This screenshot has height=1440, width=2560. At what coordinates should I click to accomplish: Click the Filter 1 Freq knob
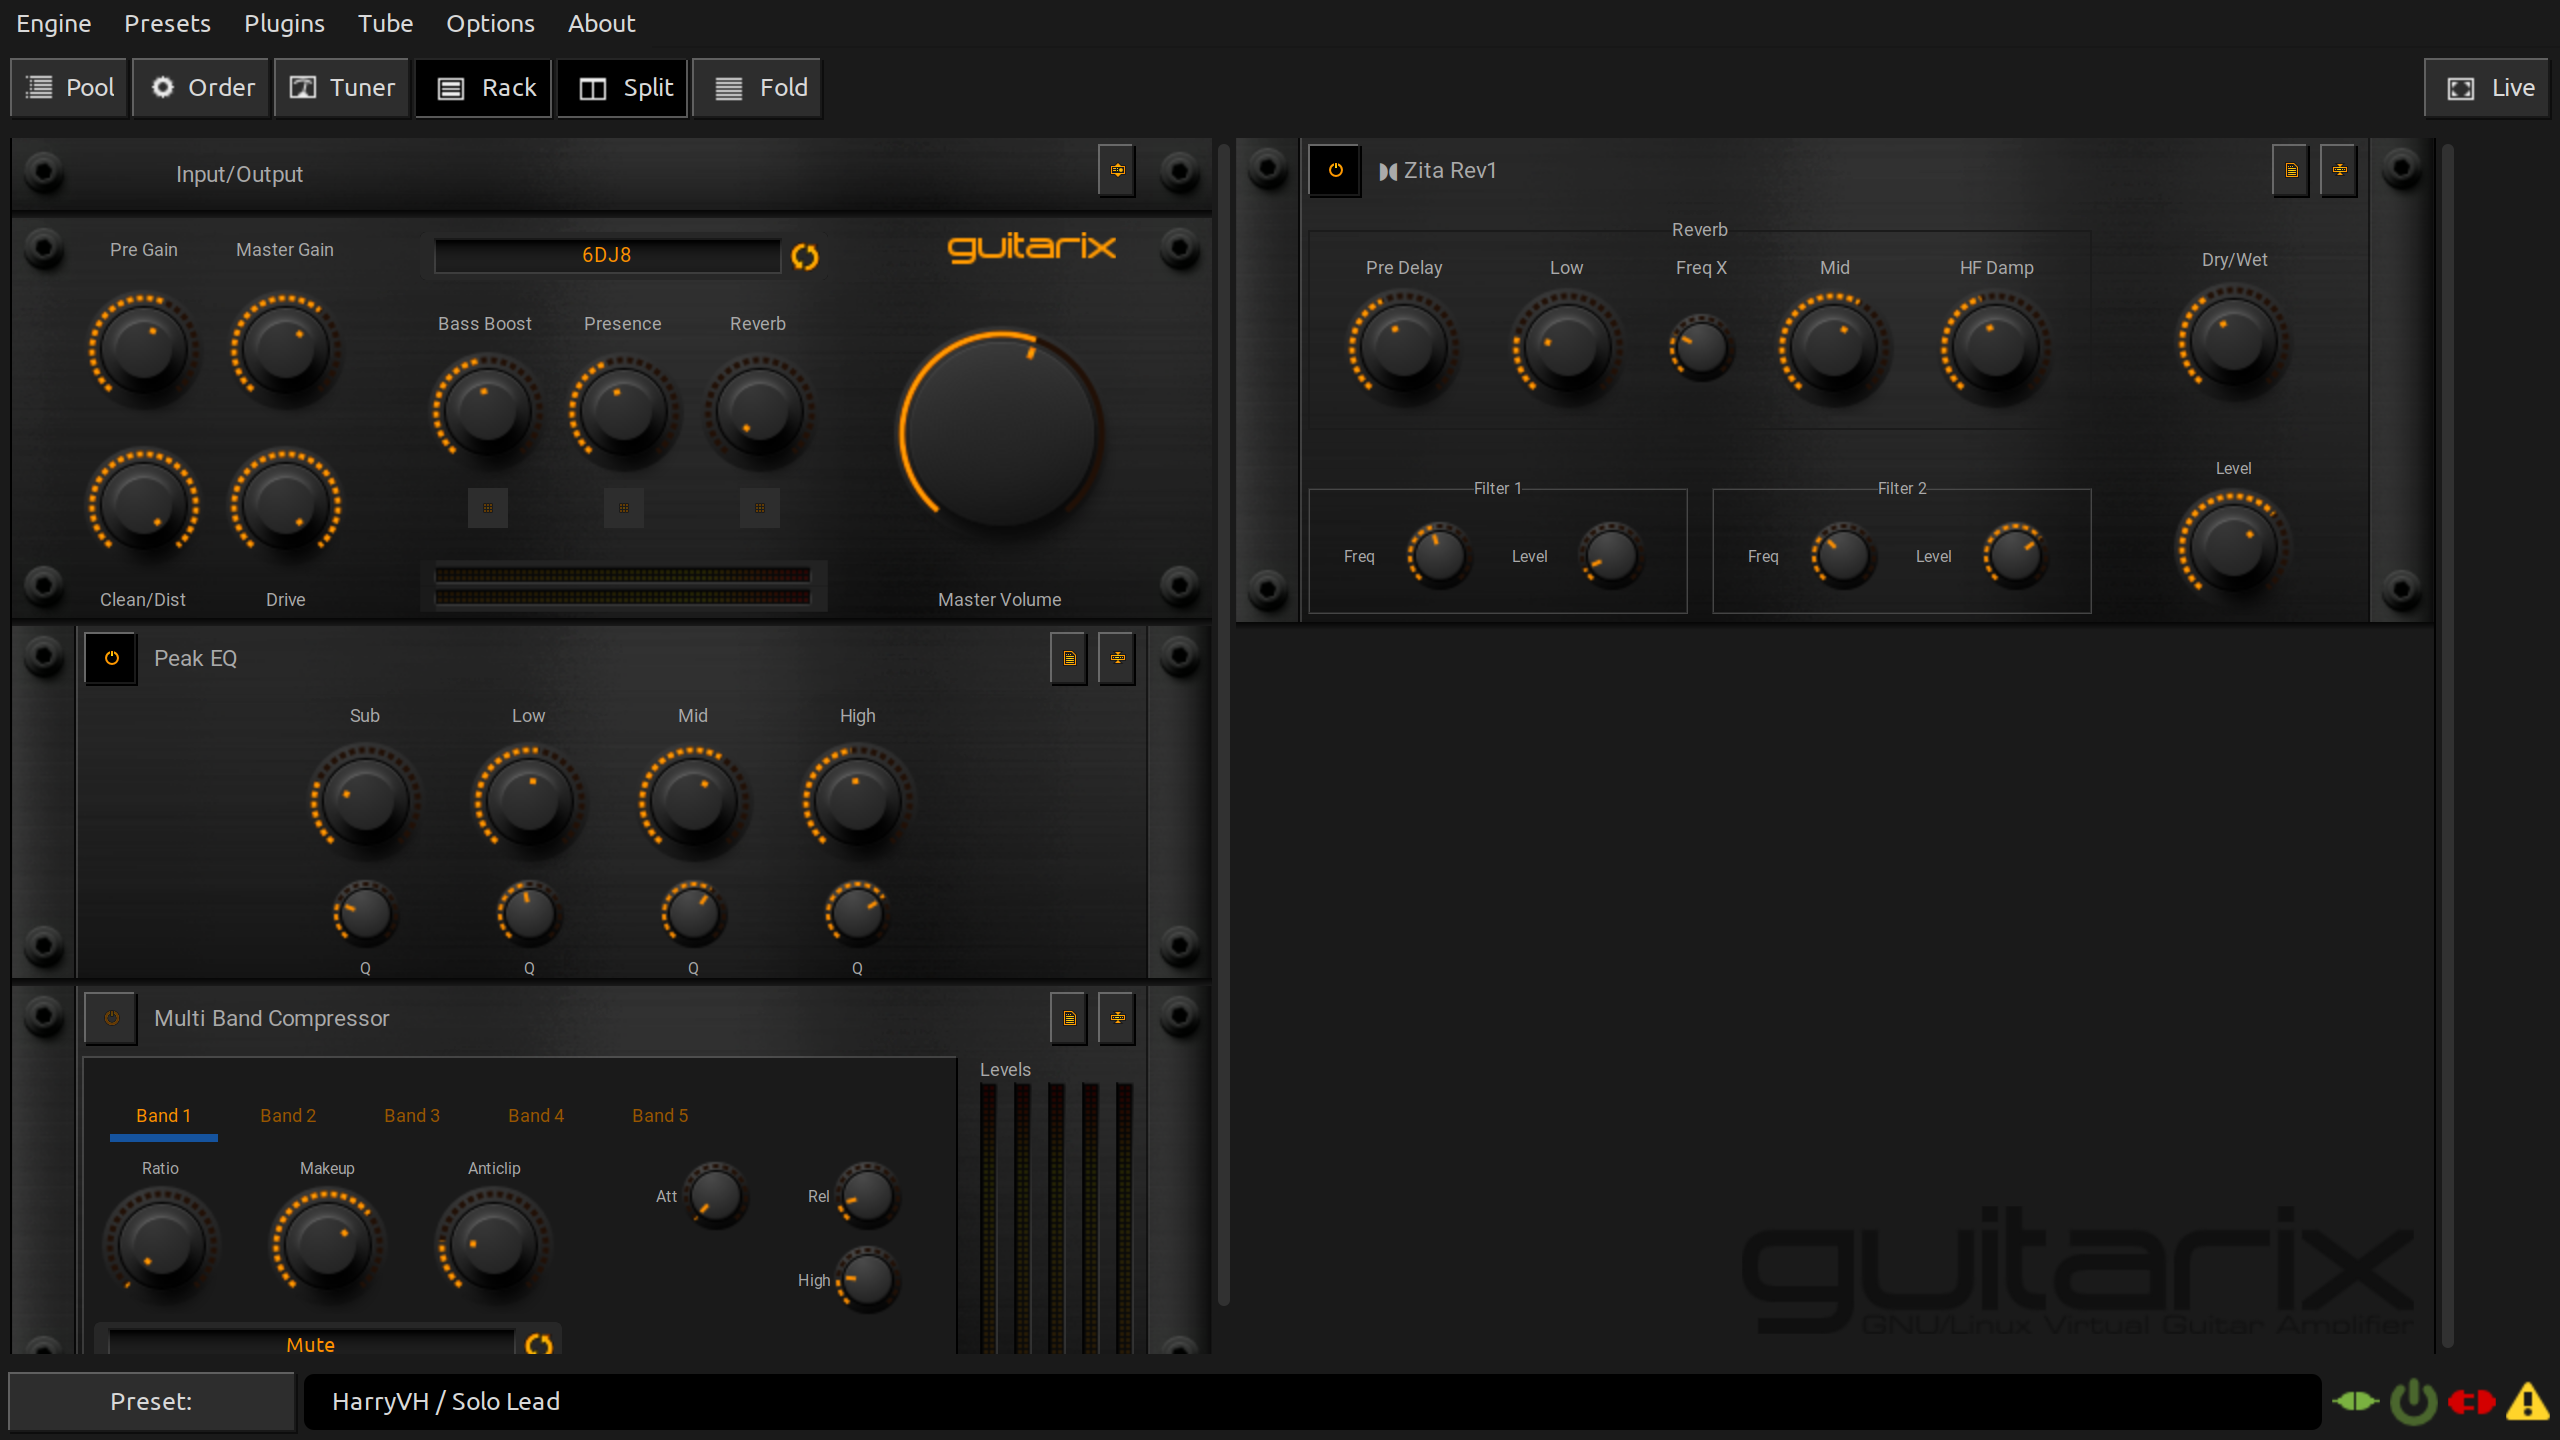click(x=1440, y=556)
